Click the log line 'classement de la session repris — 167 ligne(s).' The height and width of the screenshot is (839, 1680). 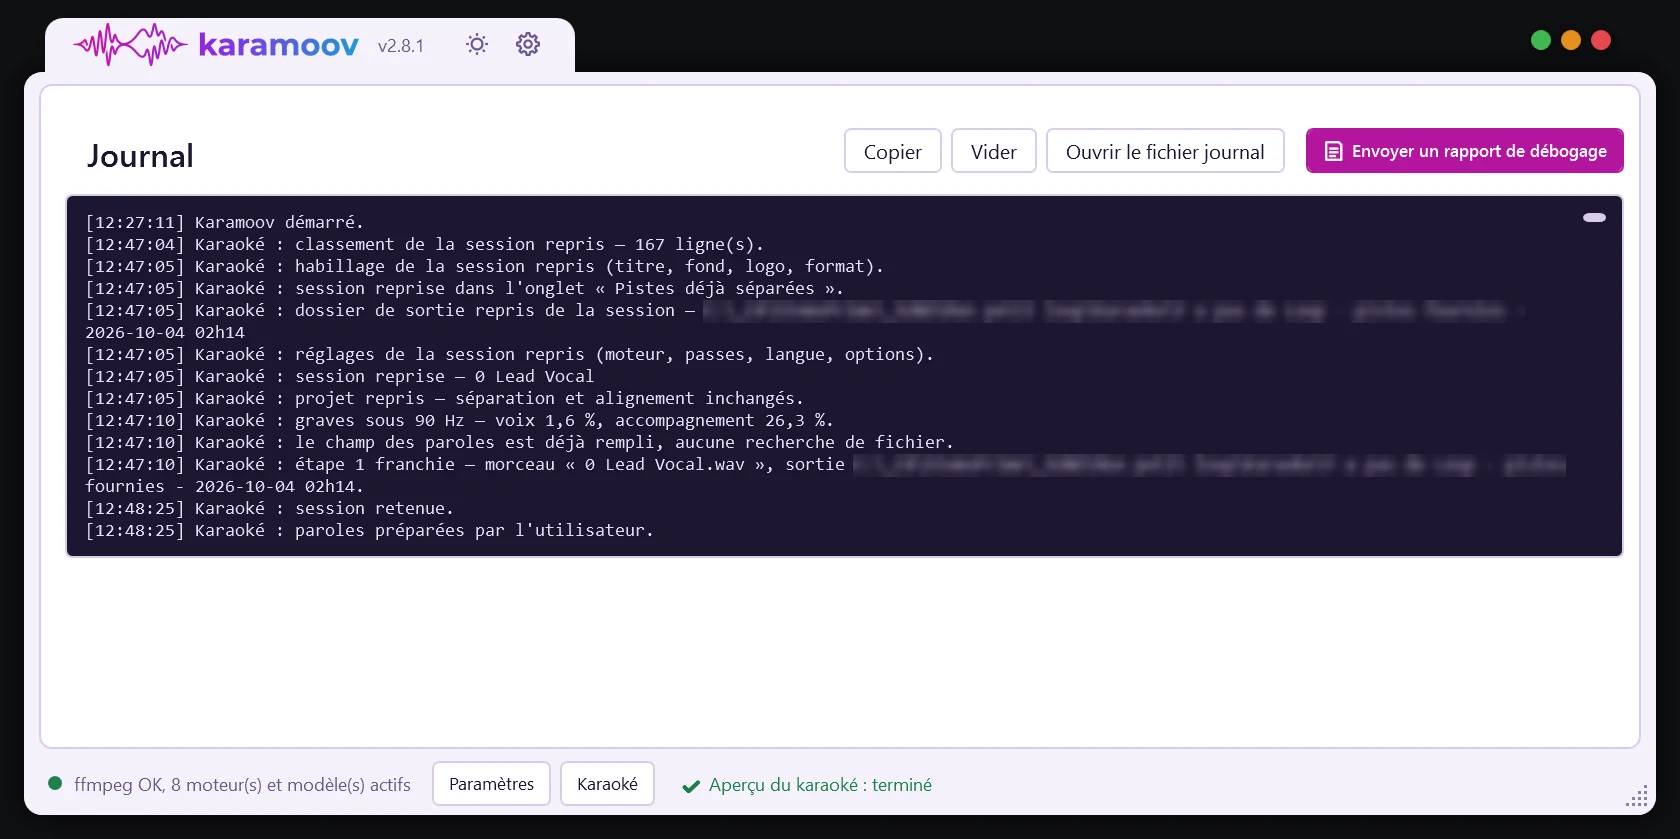424,244
